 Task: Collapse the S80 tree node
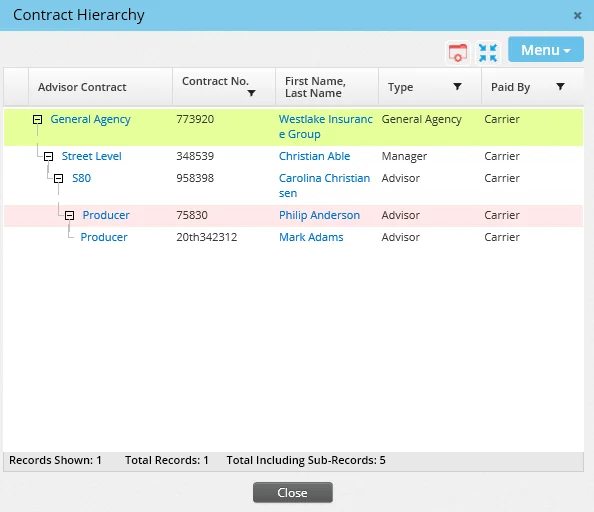[x=58, y=178]
